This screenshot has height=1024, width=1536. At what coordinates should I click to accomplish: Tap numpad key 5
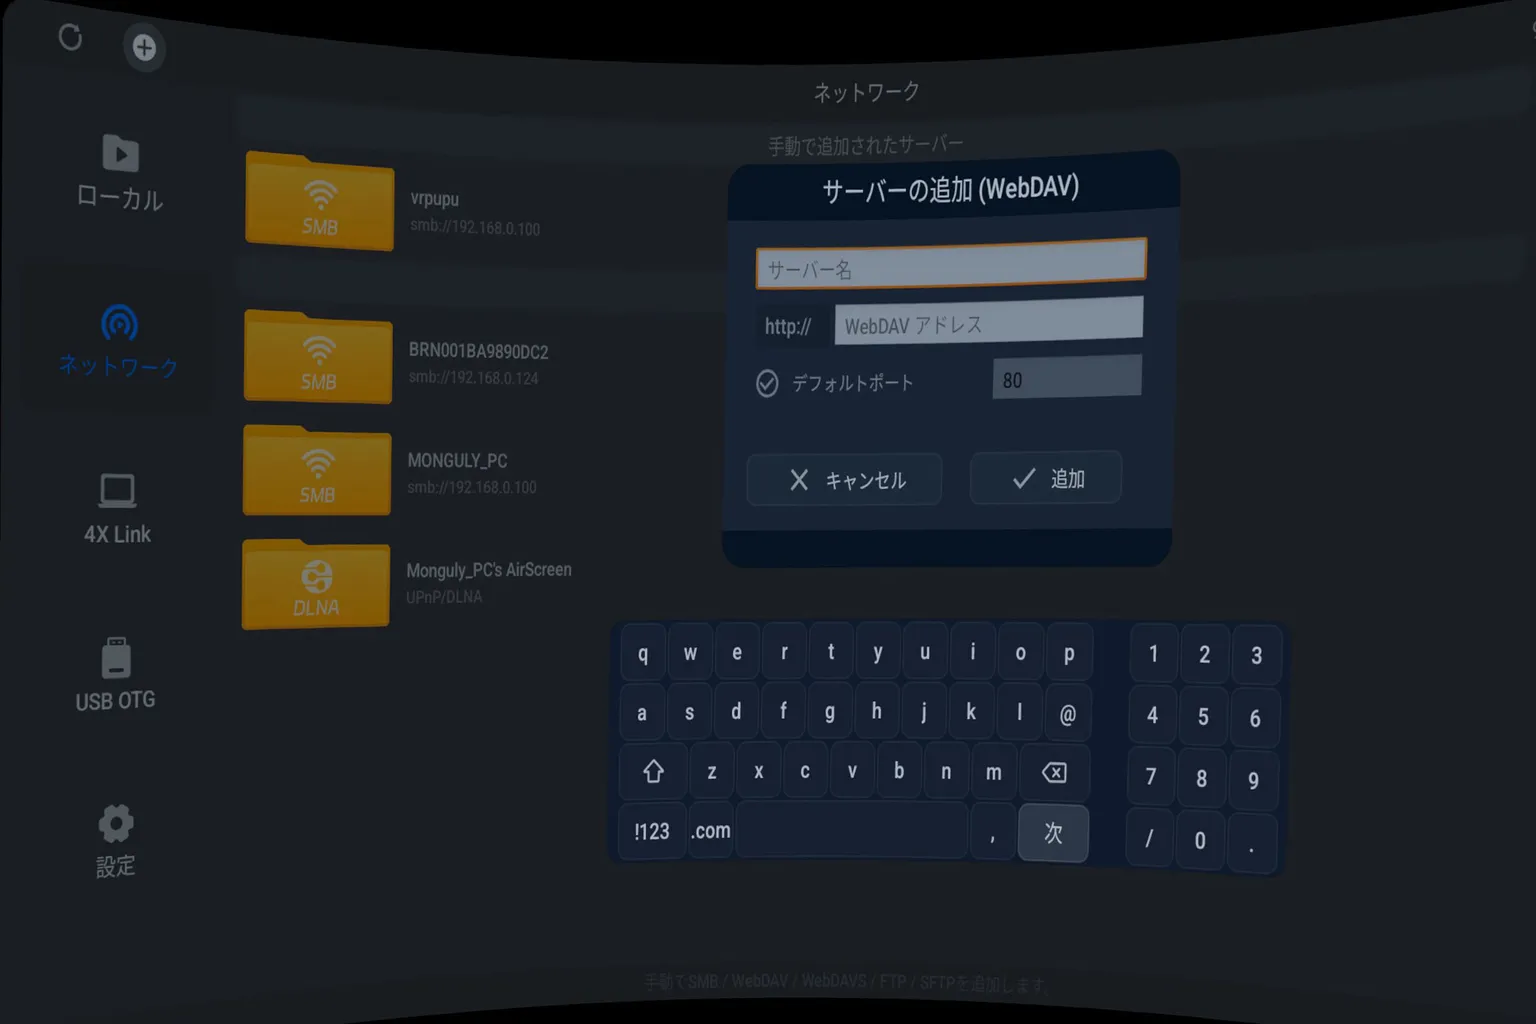pos(1204,717)
